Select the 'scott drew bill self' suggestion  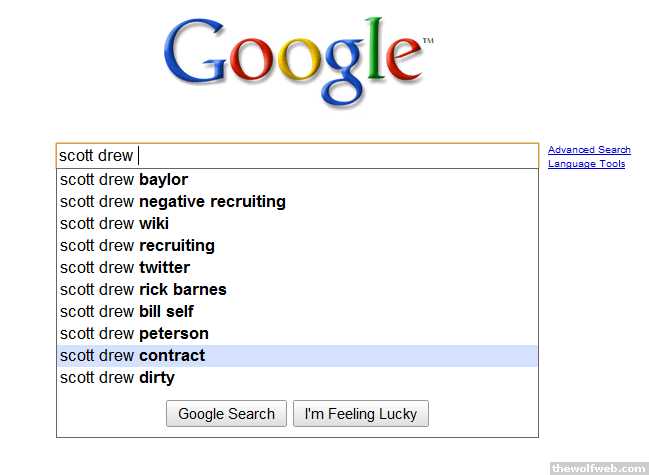click(127, 312)
